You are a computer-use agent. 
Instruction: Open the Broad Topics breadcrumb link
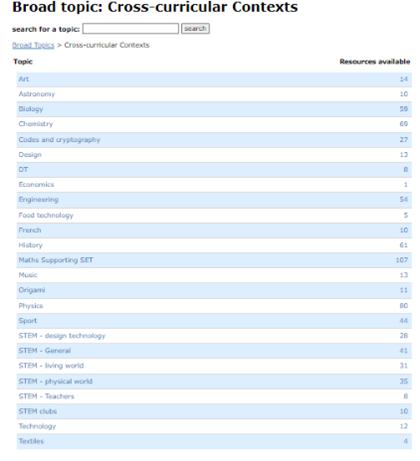point(33,45)
